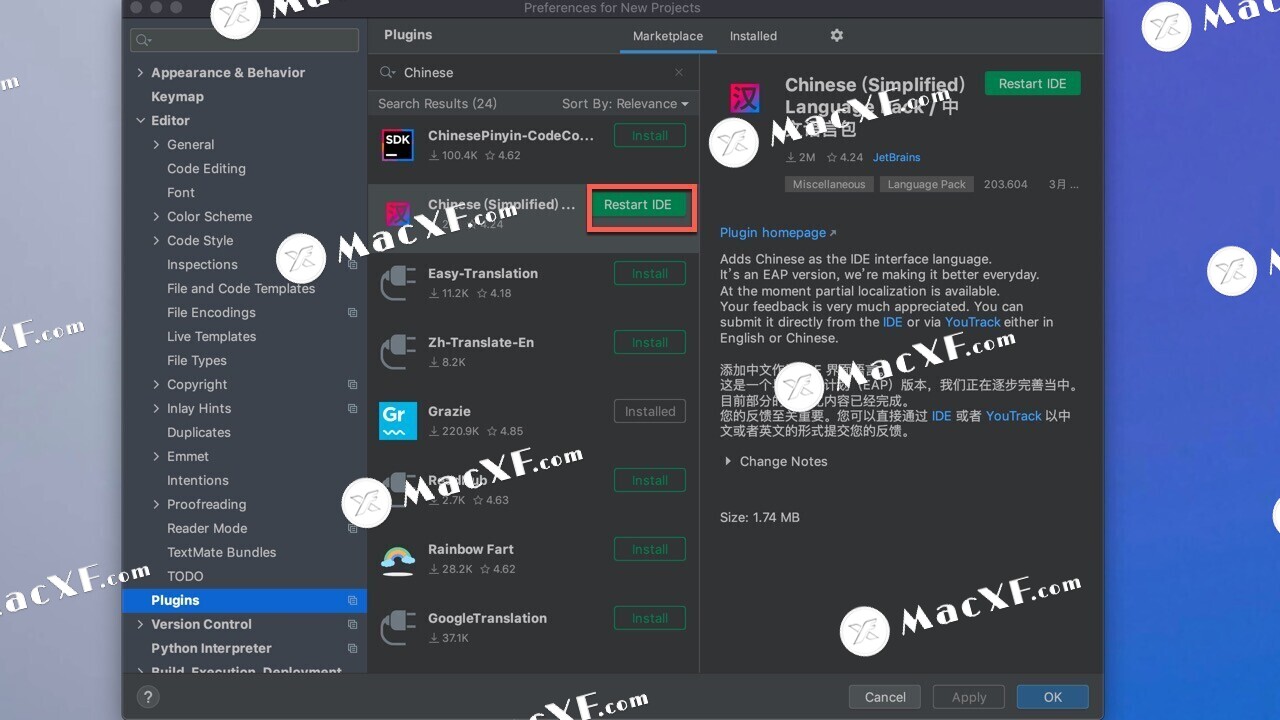The height and width of the screenshot is (720, 1280).
Task: Click the OK button
Action: click(1053, 697)
